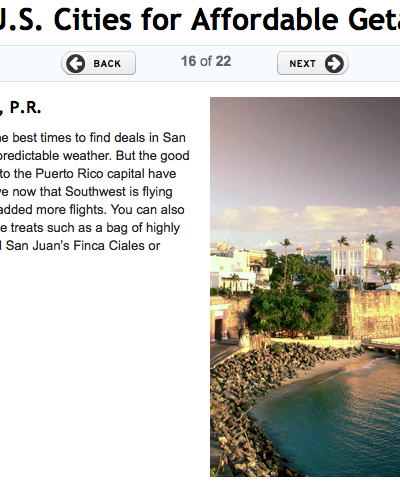
Task: Select the "P.R." city heading
Action: click(25, 107)
